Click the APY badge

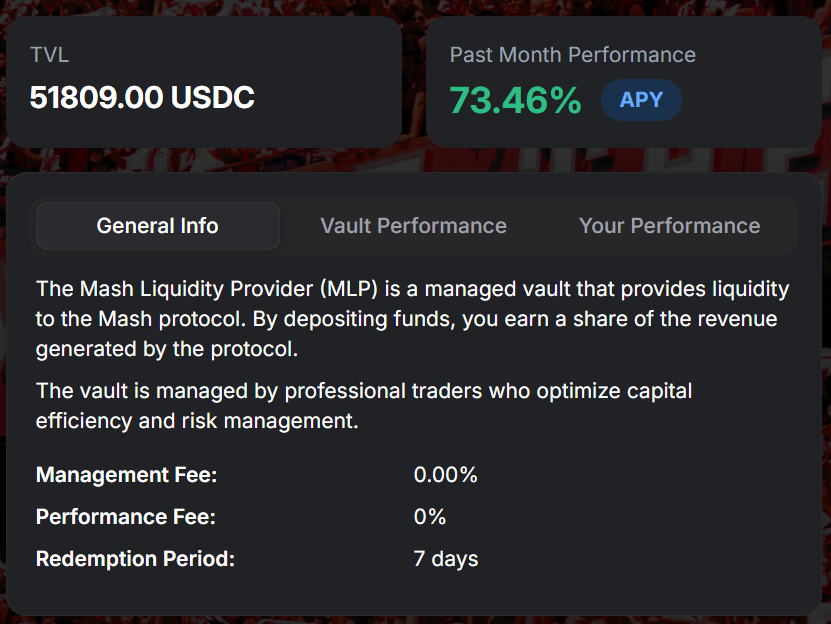click(641, 100)
